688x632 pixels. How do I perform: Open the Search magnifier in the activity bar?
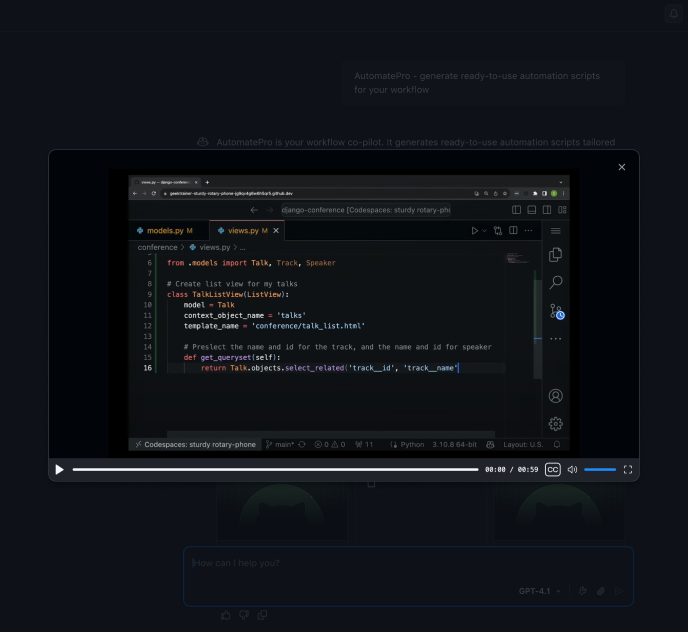[x=556, y=283]
